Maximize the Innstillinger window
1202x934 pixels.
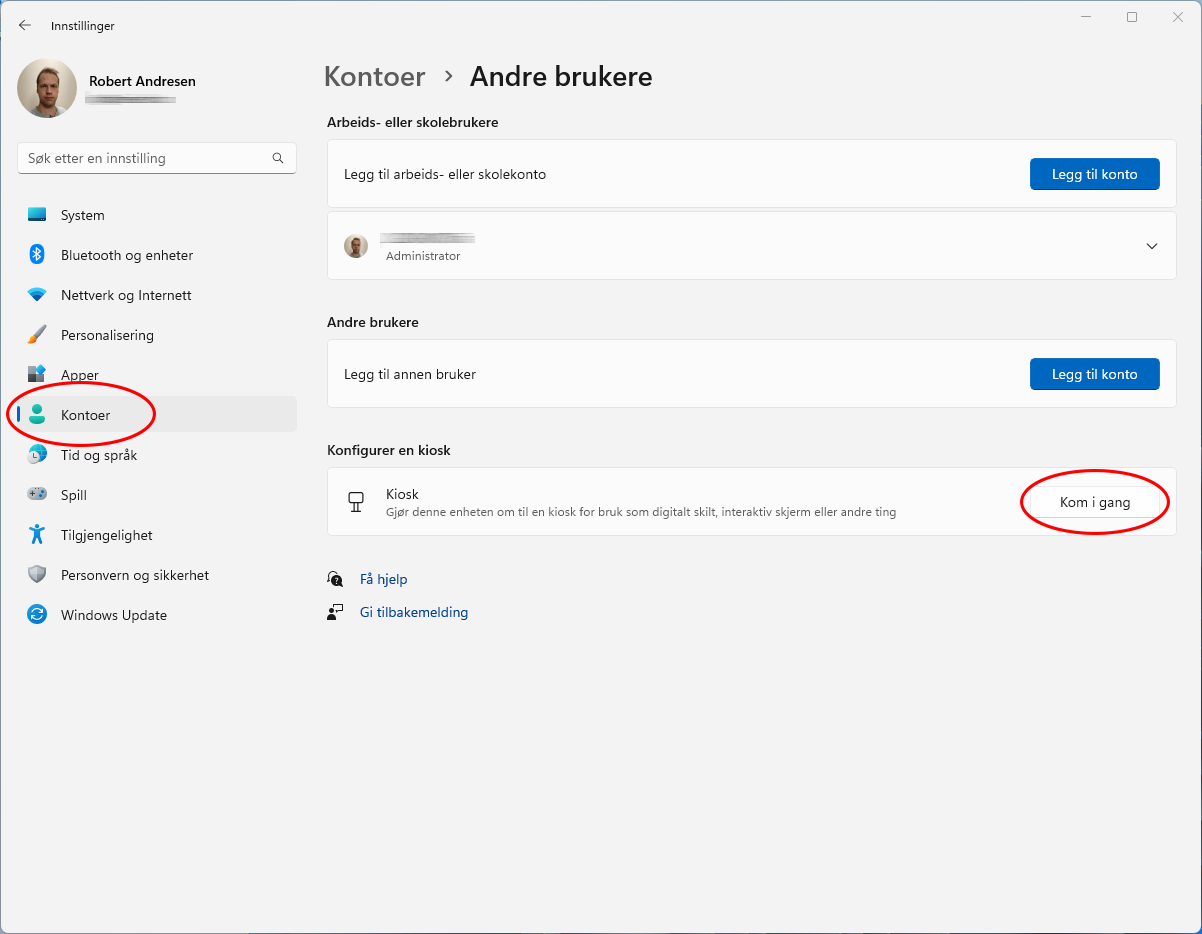pyautogui.click(x=1132, y=17)
